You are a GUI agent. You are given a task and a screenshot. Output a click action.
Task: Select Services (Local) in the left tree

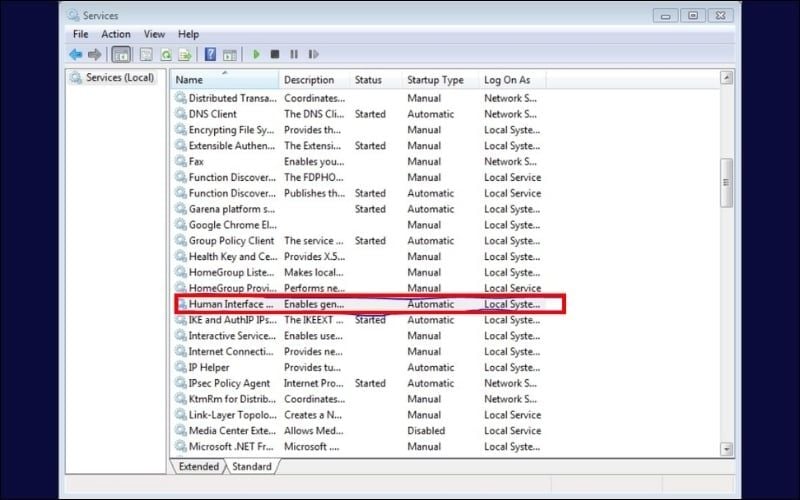[119, 78]
